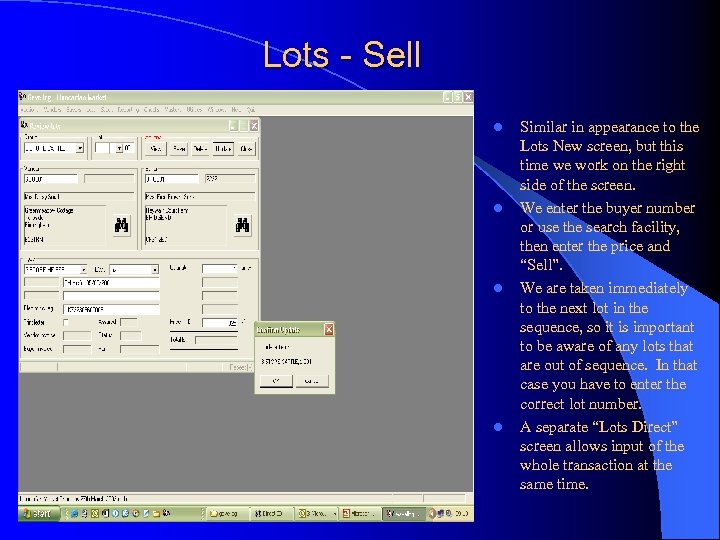
Task: Click the second button in the action row
Action: pos(179,148)
